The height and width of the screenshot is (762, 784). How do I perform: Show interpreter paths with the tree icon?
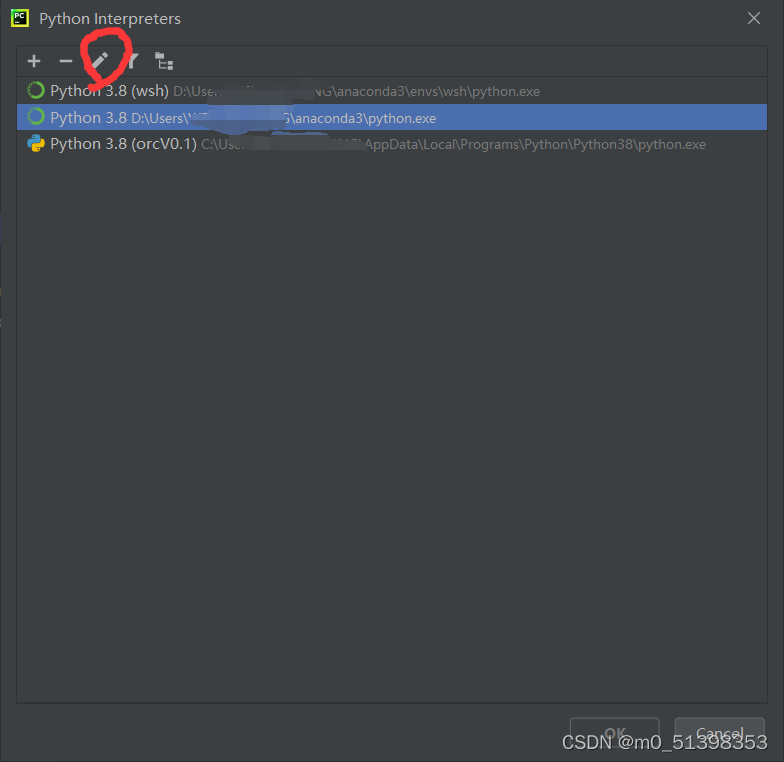164,61
